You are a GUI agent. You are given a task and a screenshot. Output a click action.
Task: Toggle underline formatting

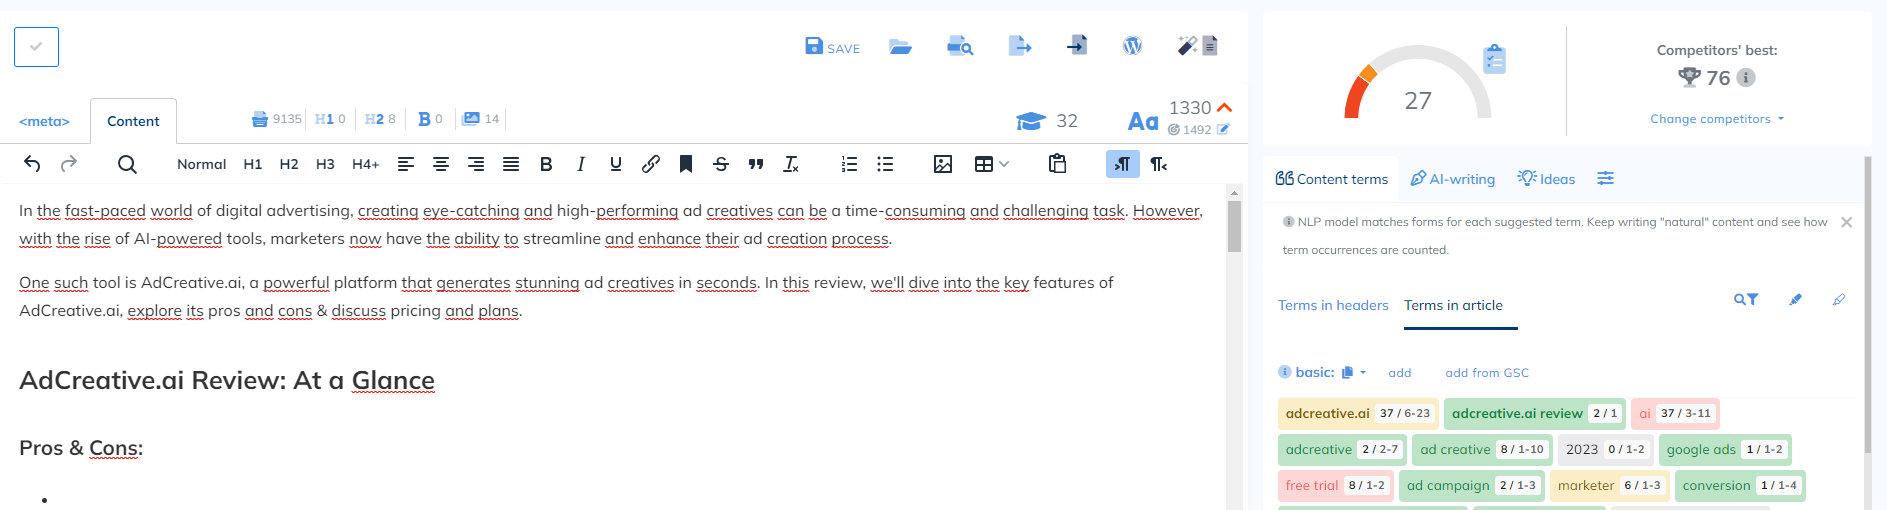(615, 164)
